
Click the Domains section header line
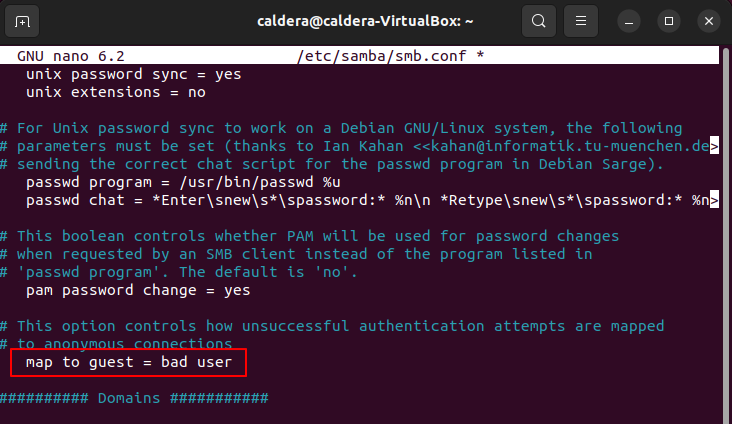tap(133, 399)
